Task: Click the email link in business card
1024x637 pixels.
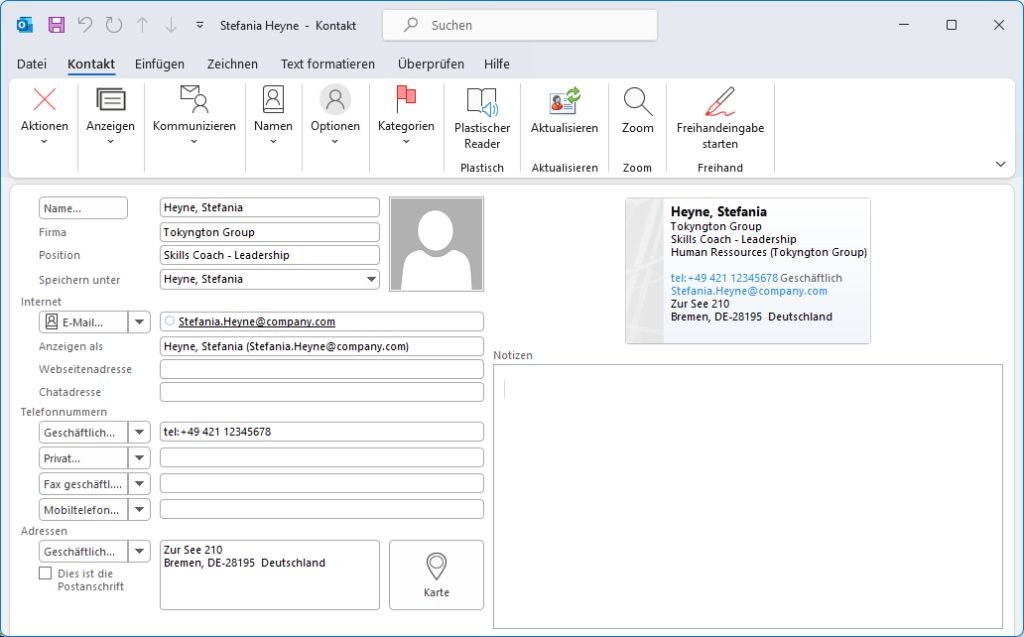Action: 749,291
